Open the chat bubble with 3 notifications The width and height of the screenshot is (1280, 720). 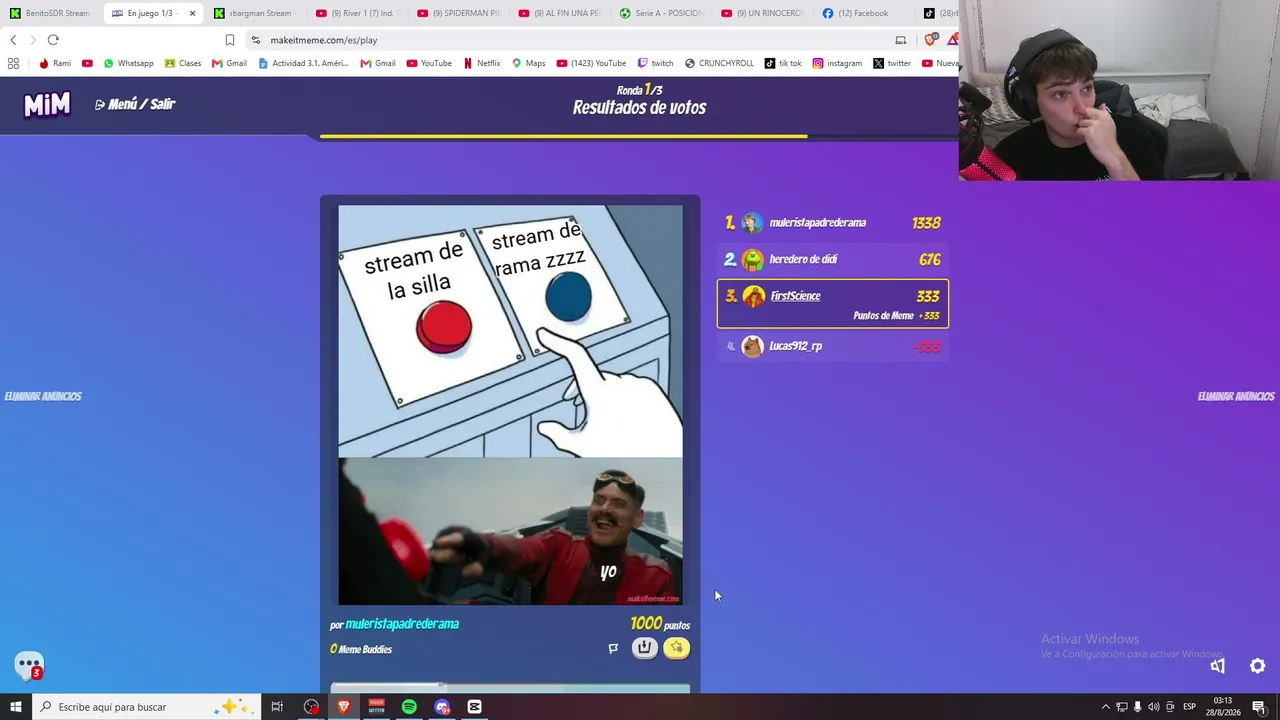tap(29, 665)
